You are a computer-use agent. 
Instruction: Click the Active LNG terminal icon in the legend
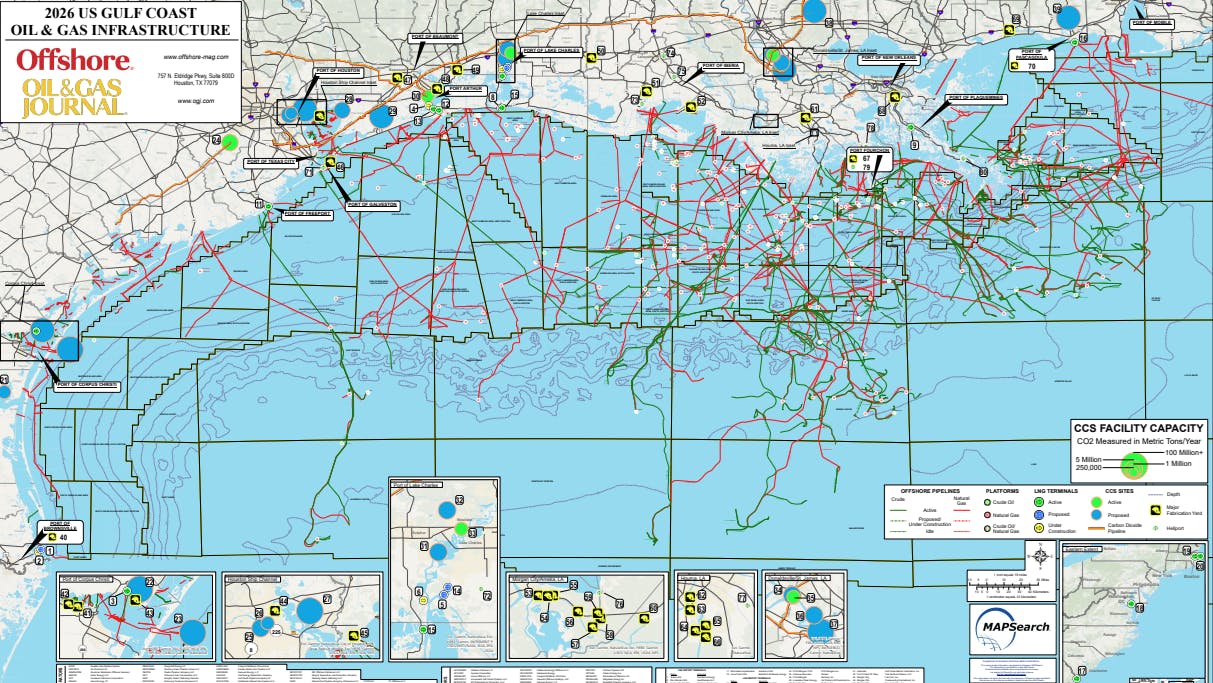[x=1039, y=502]
